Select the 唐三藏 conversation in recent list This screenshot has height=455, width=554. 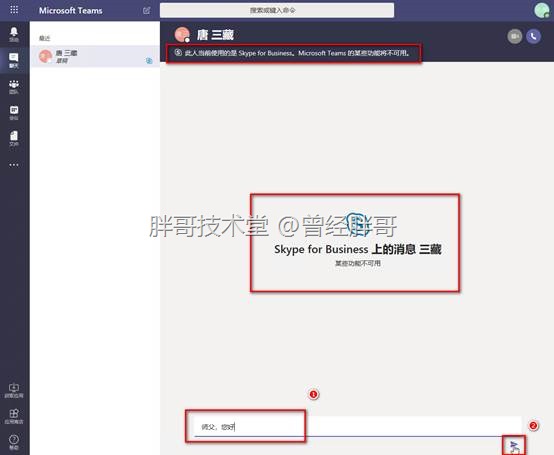95,56
